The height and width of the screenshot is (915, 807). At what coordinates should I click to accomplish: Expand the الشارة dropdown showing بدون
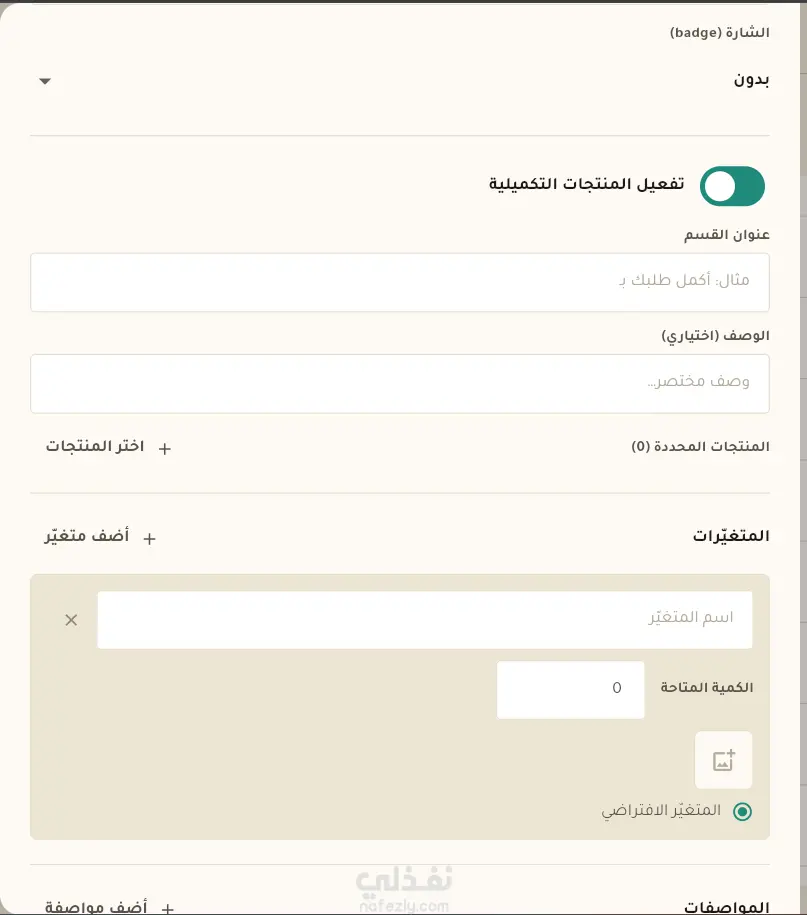(400, 81)
